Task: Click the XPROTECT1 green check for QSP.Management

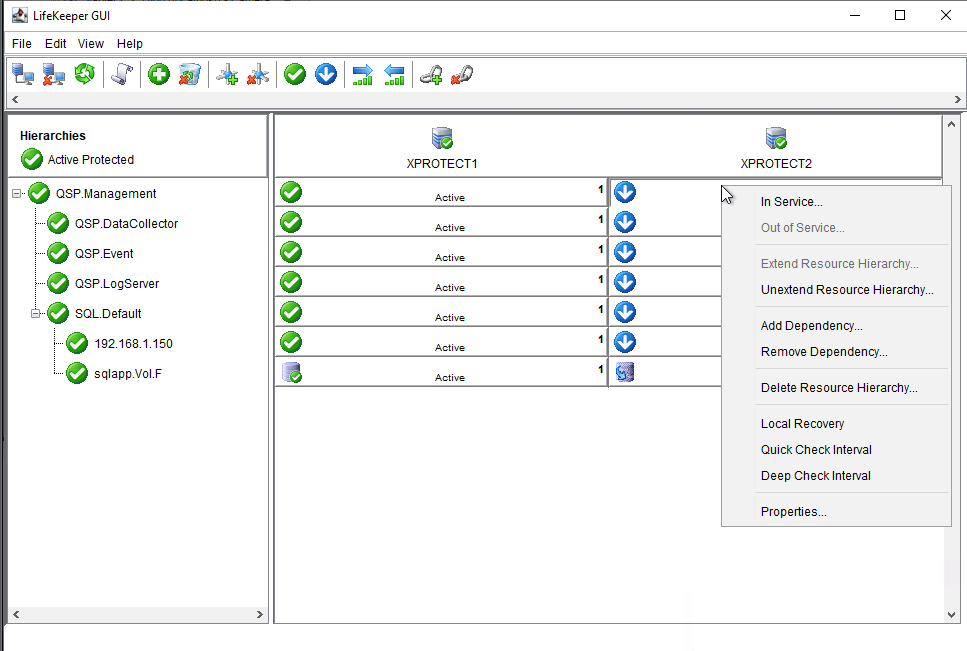Action: coord(291,192)
